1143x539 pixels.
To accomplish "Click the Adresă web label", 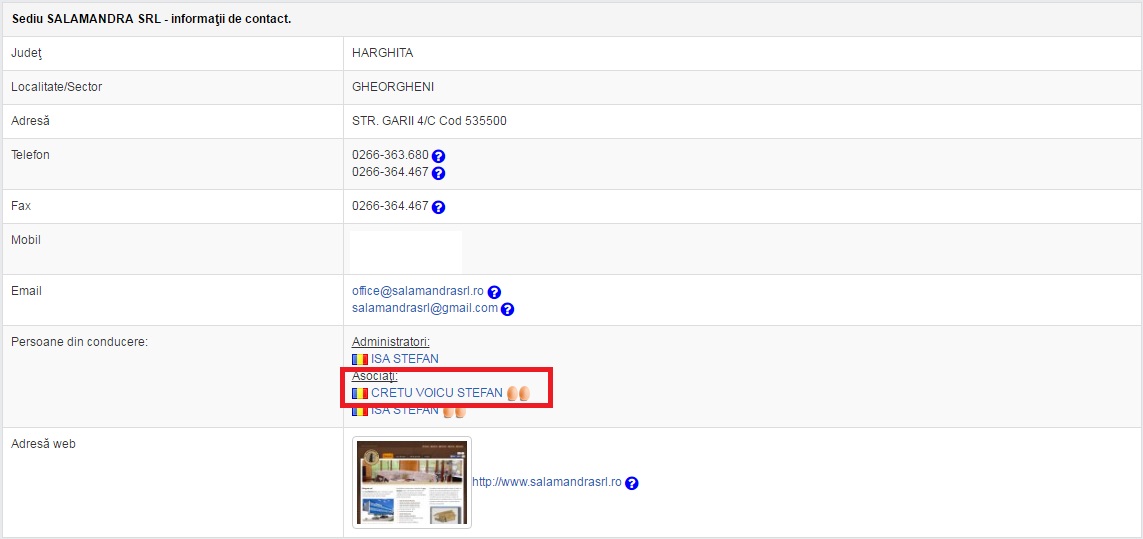I will (x=44, y=443).
